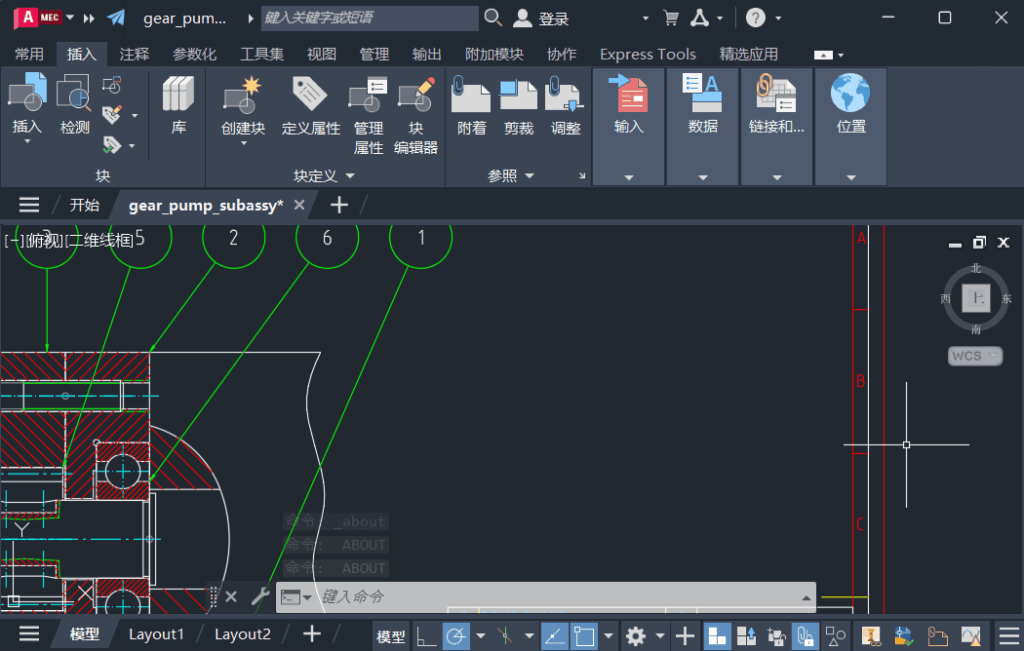Toggle dynamic UCS L-shaped icon
This screenshot has height=651, width=1024.
(426, 635)
